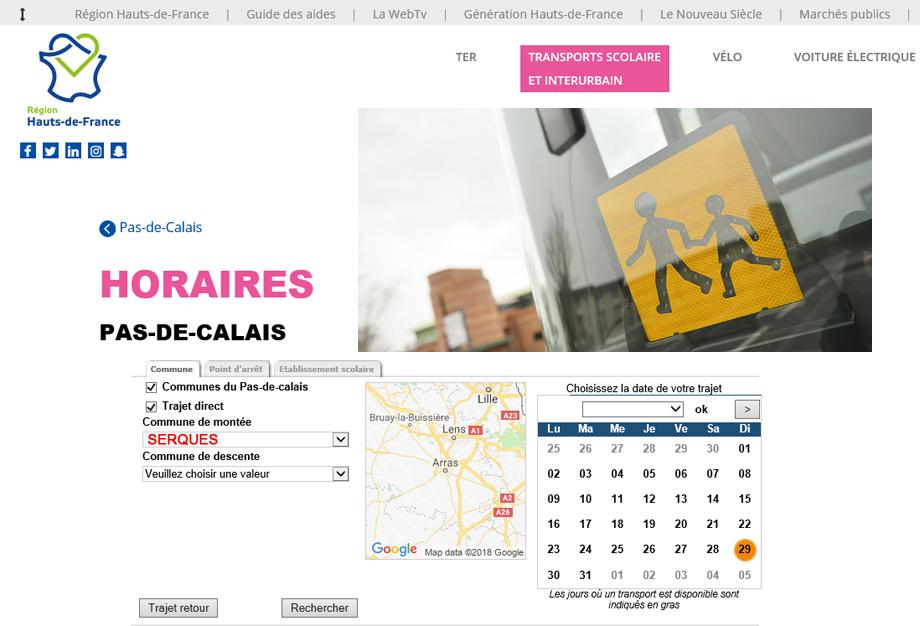Open the Pas-de-Calais back link
Viewport: 920px width, 626px height.
pyautogui.click(x=160, y=228)
